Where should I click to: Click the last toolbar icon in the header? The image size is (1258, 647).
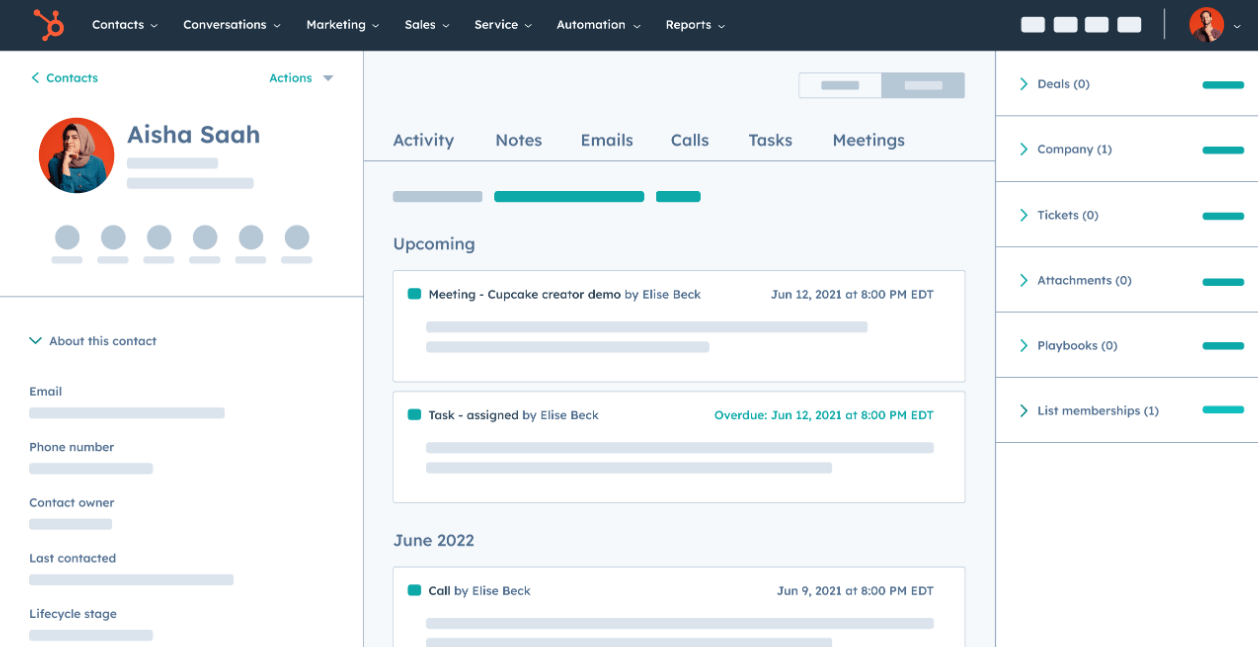pyautogui.click(x=1129, y=24)
